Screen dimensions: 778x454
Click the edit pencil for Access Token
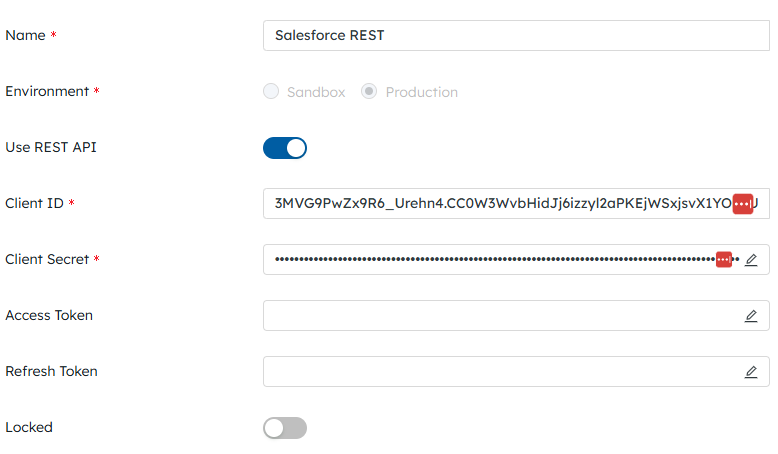(x=751, y=316)
